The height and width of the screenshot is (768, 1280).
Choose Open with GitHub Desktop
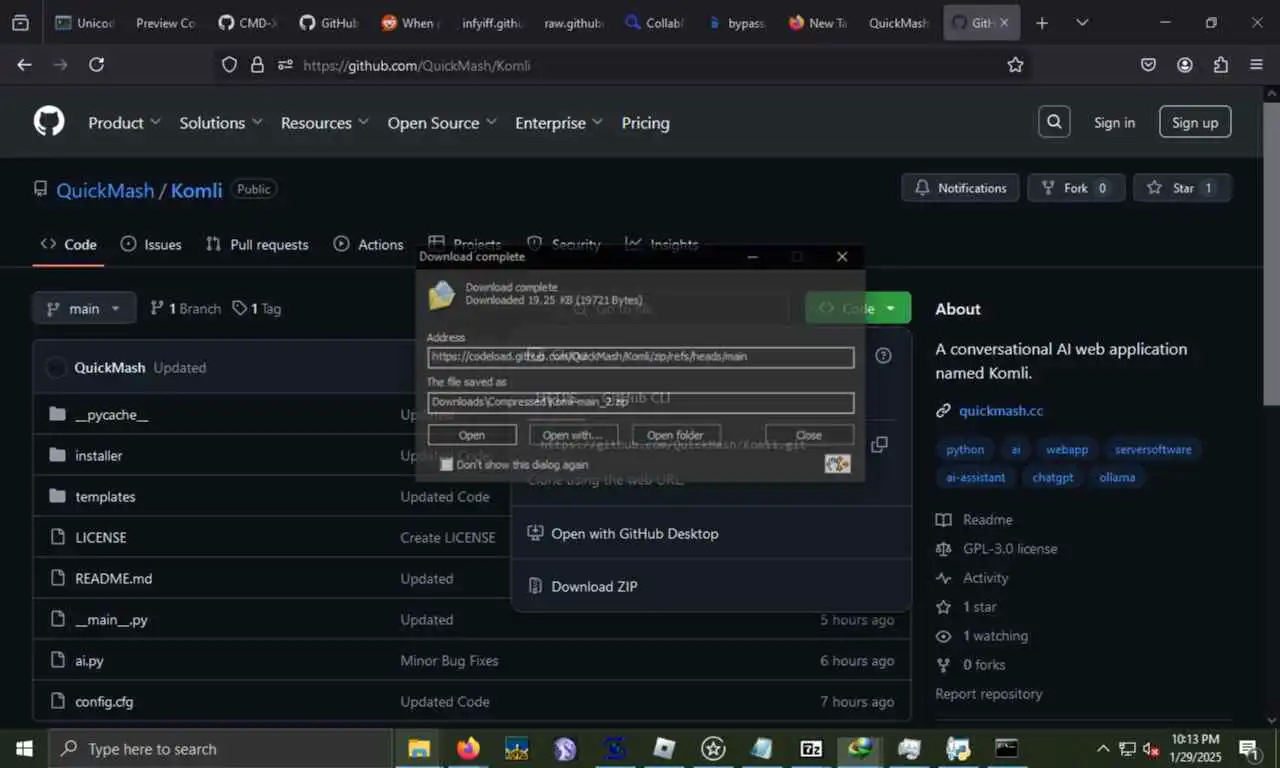623,533
